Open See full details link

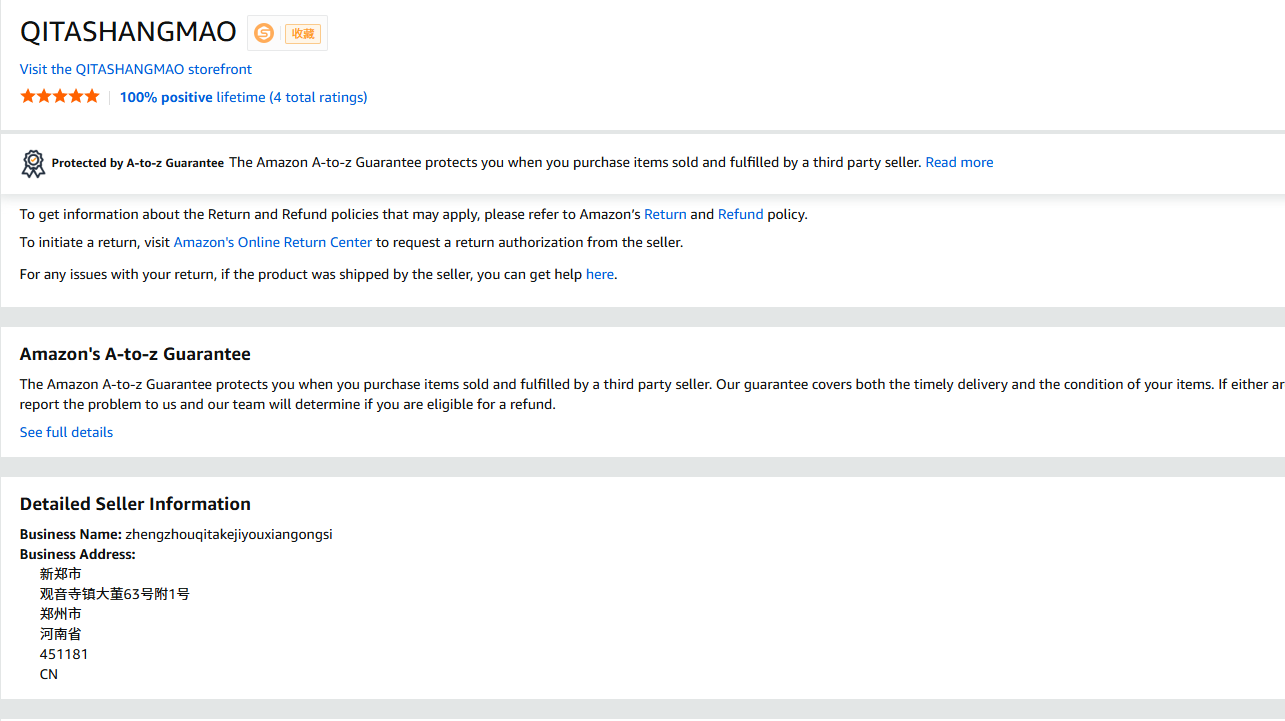coord(66,432)
